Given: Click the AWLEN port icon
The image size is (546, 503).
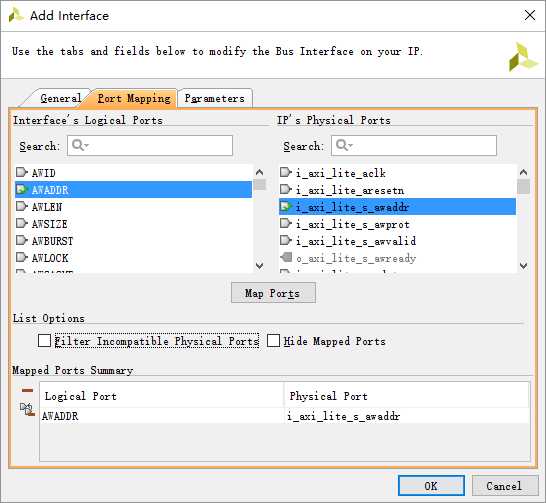Looking at the screenshot, I should (22, 206).
